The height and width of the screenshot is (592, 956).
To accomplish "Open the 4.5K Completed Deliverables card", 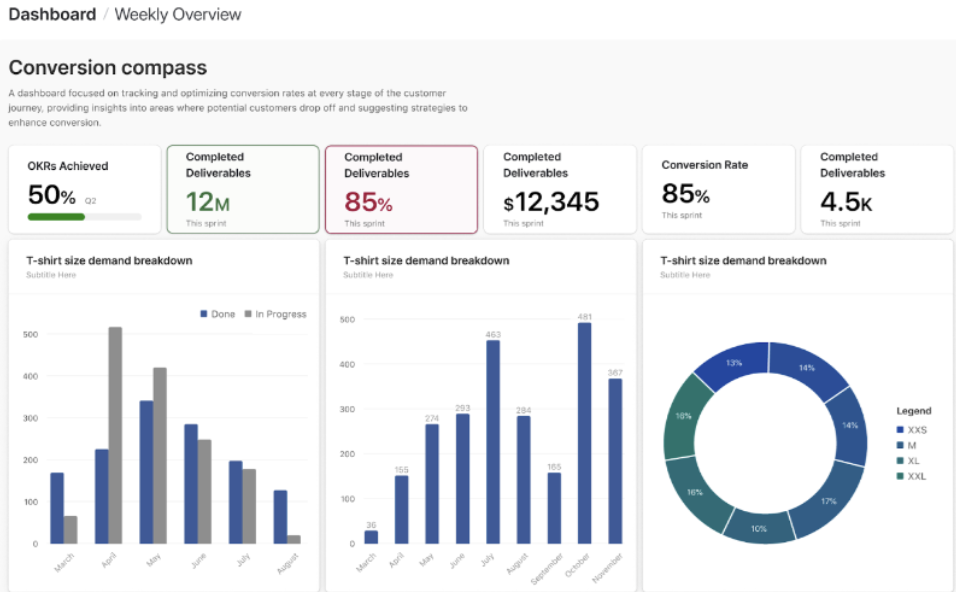I will click(x=876, y=189).
